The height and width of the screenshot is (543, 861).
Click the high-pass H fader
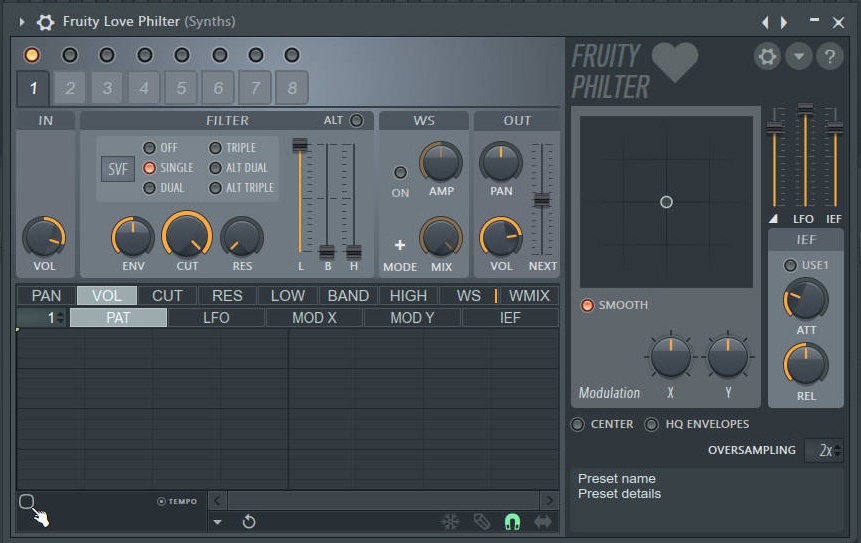click(354, 252)
